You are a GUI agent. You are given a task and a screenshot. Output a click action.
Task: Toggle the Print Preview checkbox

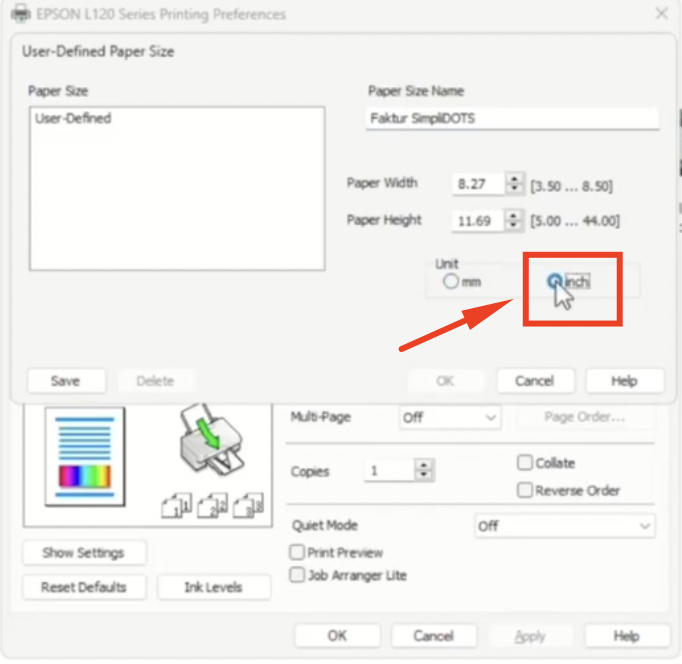(x=297, y=552)
